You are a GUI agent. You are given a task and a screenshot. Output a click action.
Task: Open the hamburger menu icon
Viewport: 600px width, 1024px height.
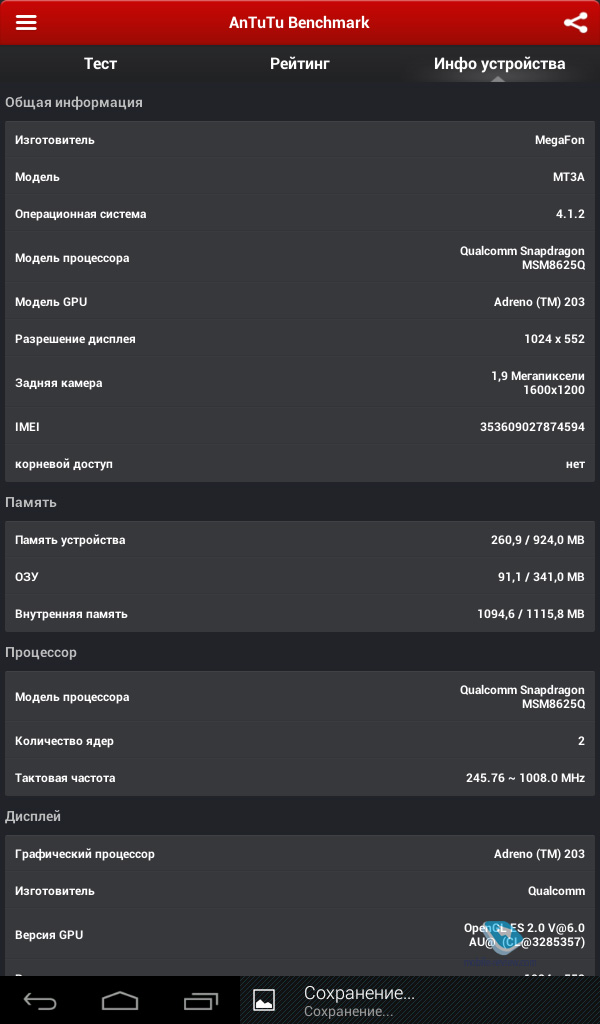tap(26, 23)
